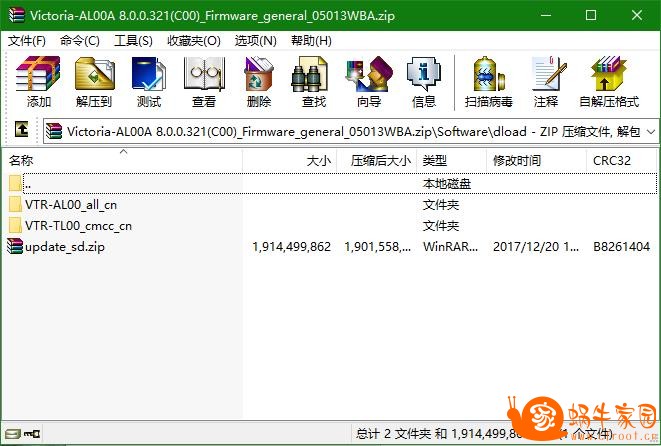Select the parent directory ".." folder icon
This screenshot has height=446, width=661.
pos(15,183)
